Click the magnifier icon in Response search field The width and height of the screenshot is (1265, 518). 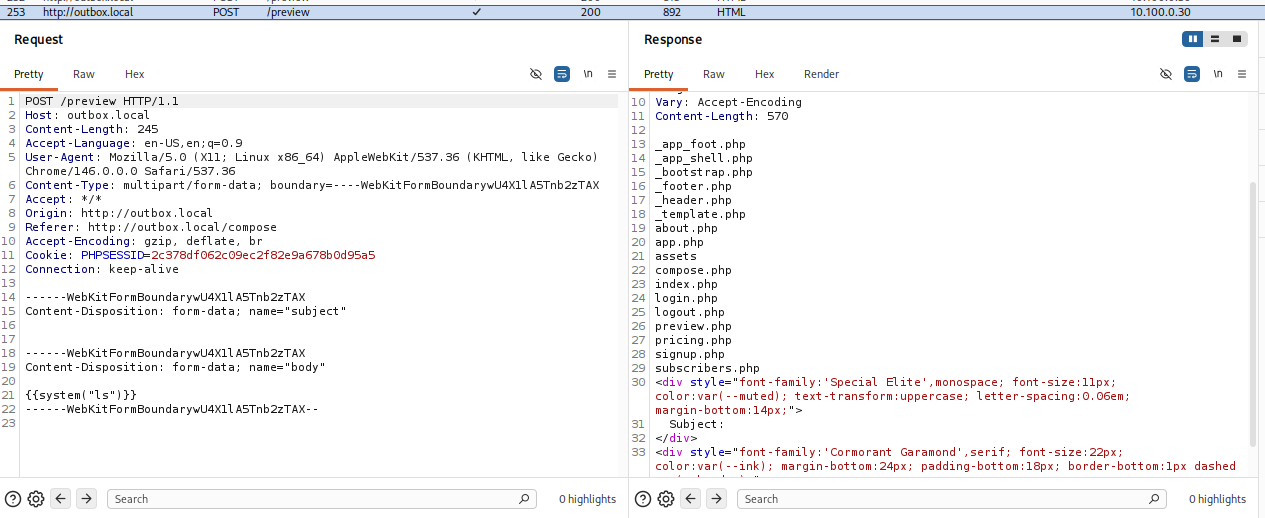[x=1155, y=499]
